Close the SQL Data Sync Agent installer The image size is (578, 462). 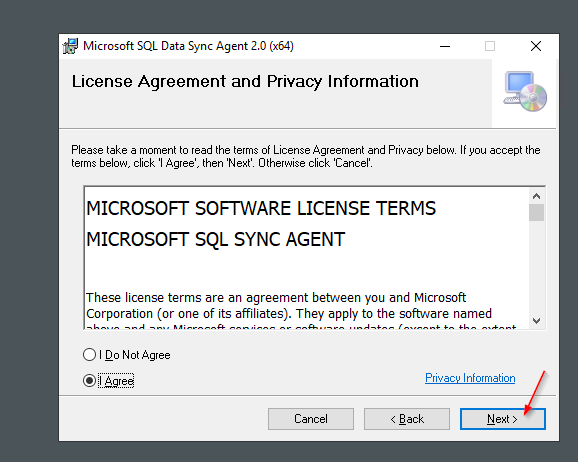[536, 46]
